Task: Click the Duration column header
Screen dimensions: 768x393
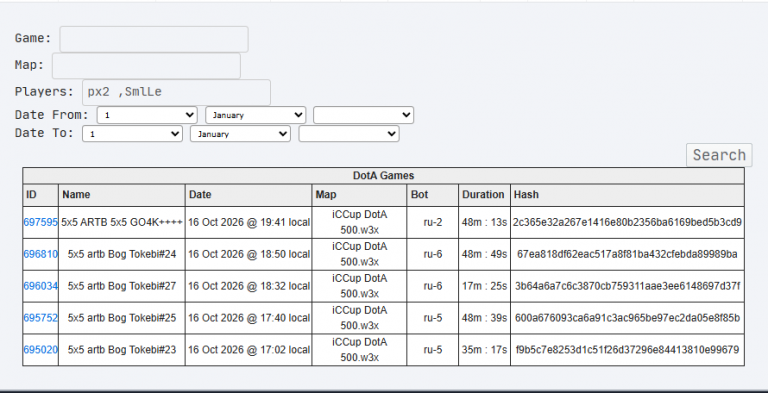Action: [x=484, y=195]
